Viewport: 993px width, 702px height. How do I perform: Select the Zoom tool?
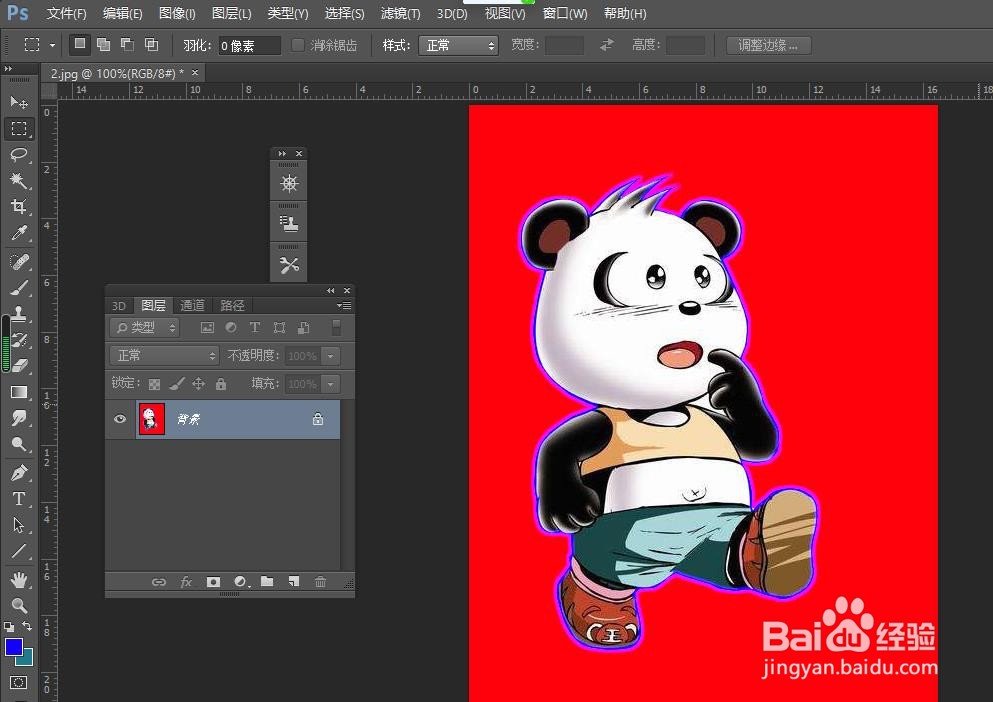(x=19, y=605)
